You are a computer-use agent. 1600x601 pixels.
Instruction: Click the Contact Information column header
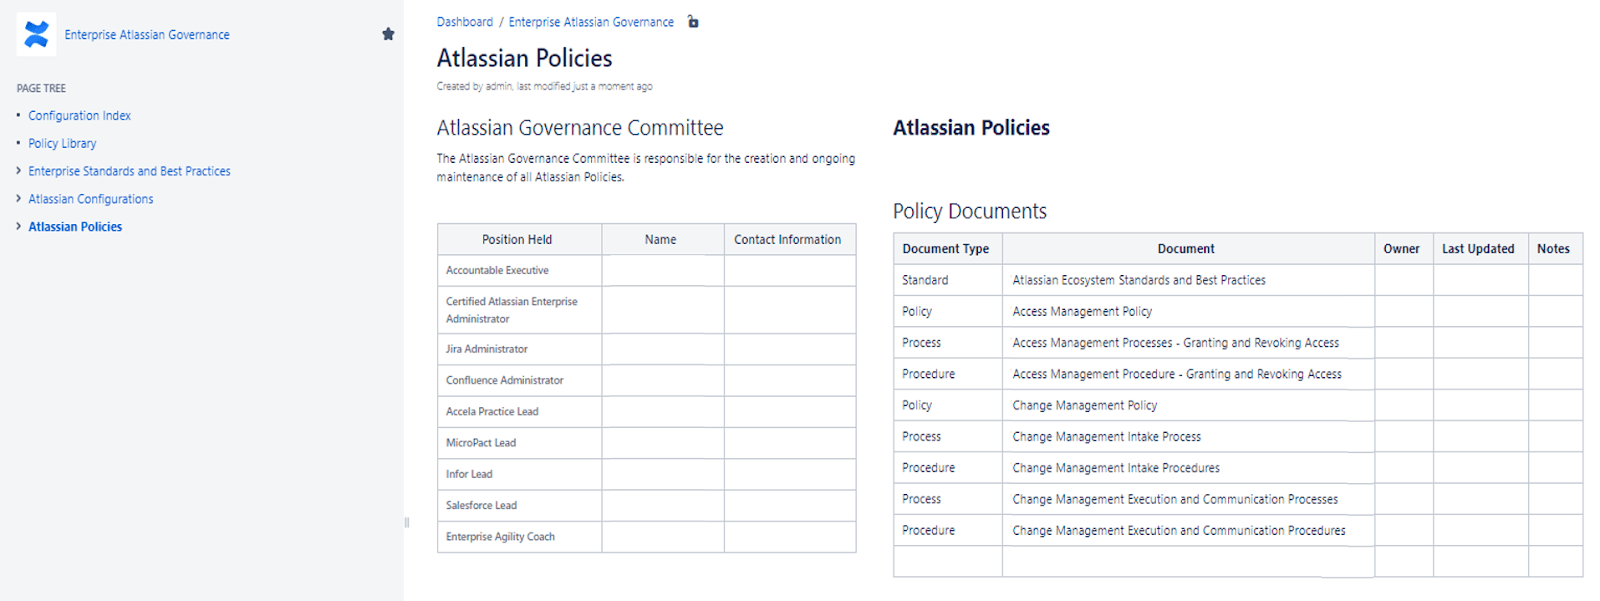point(788,239)
